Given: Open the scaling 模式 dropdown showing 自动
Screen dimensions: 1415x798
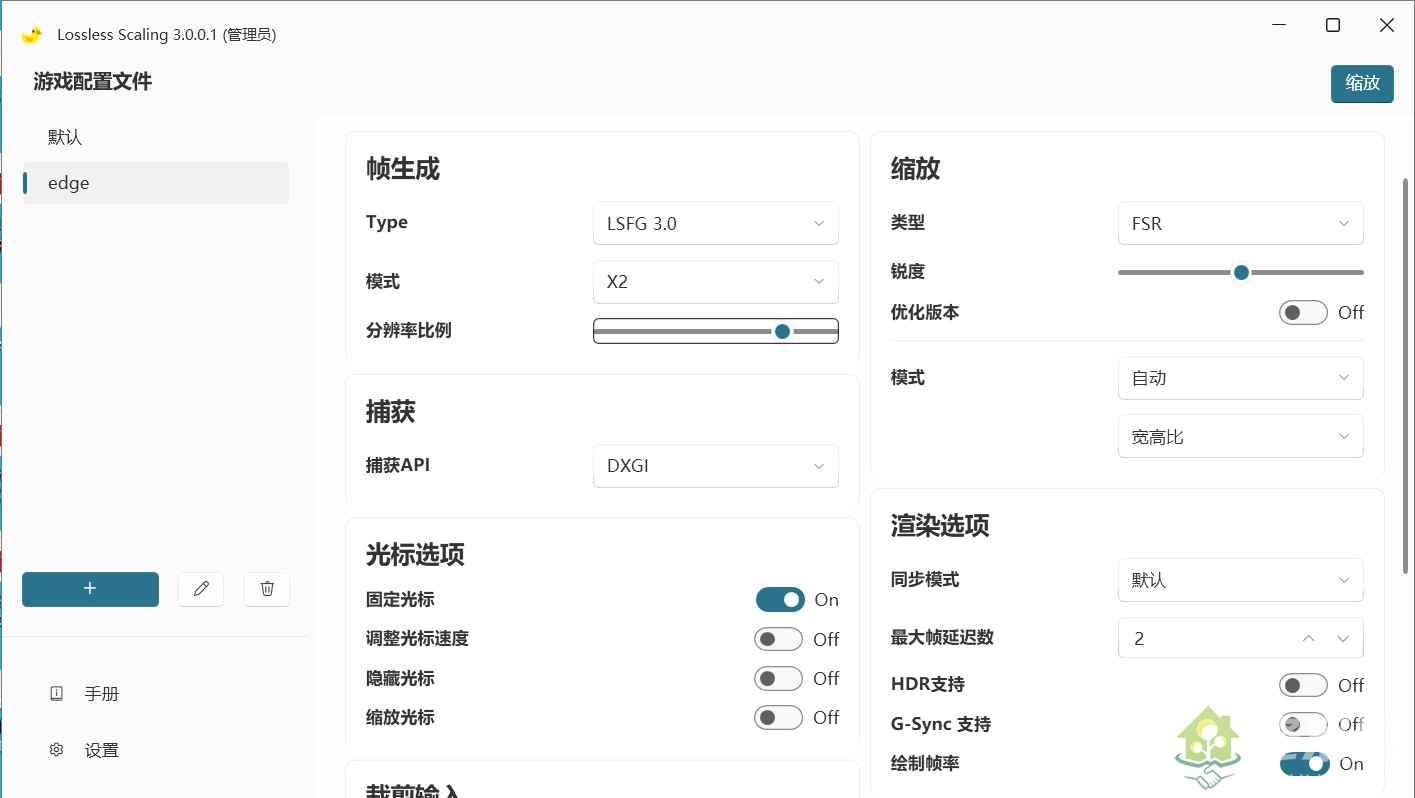Looking at the screenshot, I should [x=1241, y=378].
